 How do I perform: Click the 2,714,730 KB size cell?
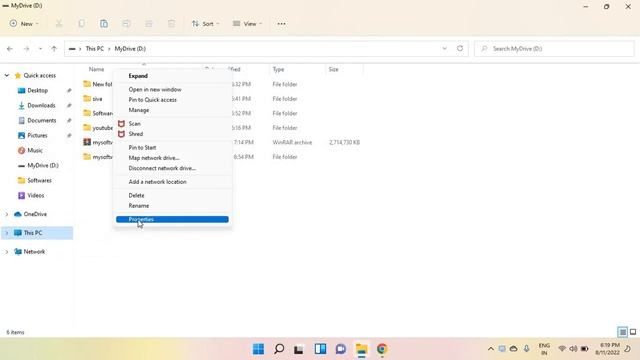[x=344, y=142]
